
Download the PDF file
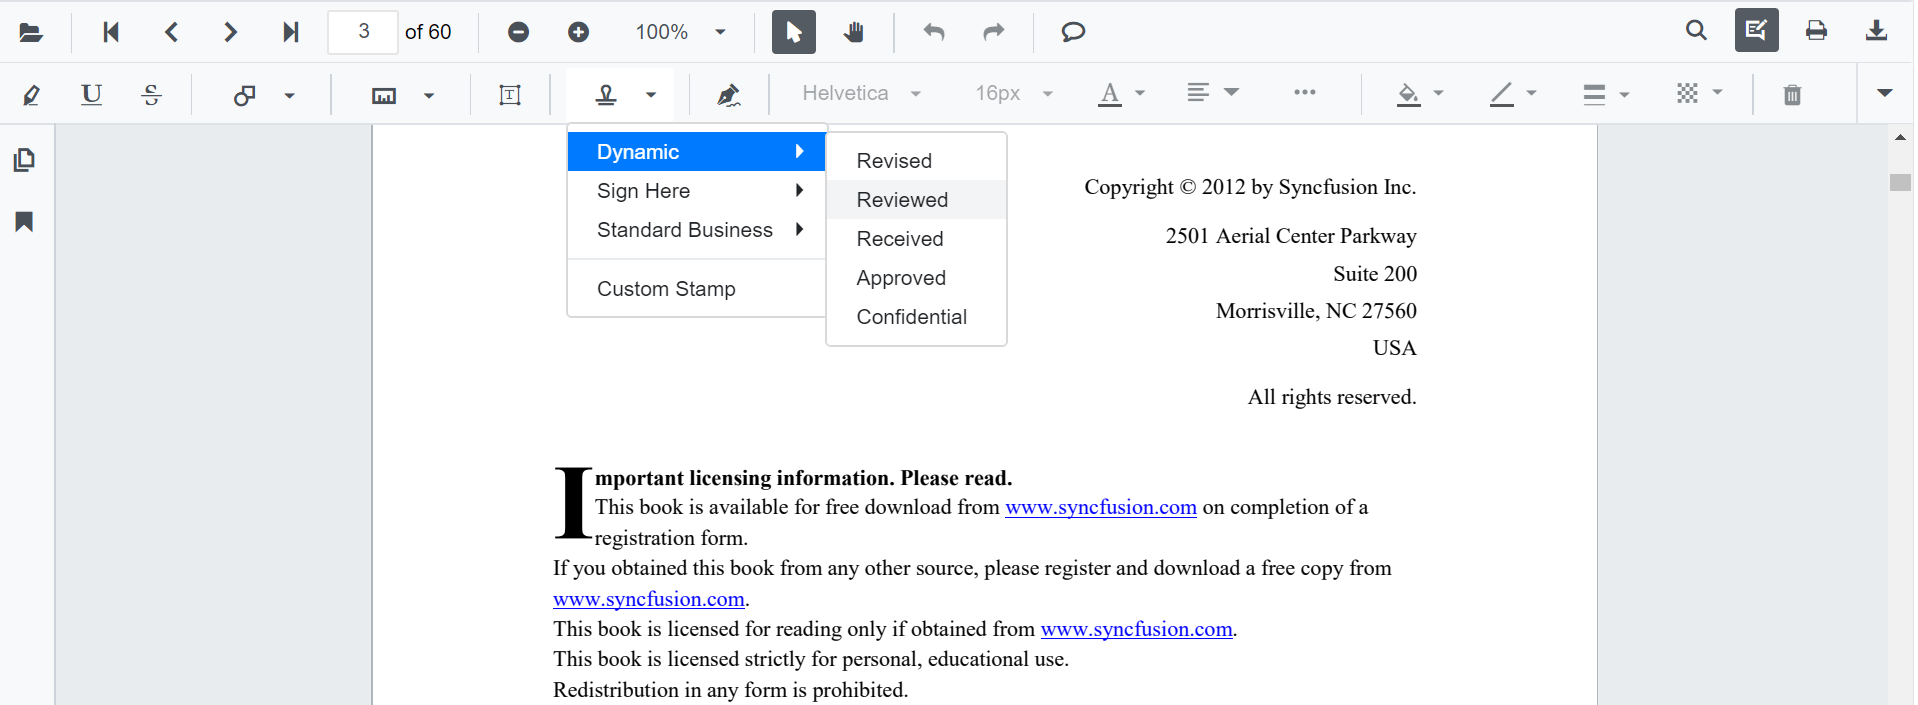pos(1876,30)
